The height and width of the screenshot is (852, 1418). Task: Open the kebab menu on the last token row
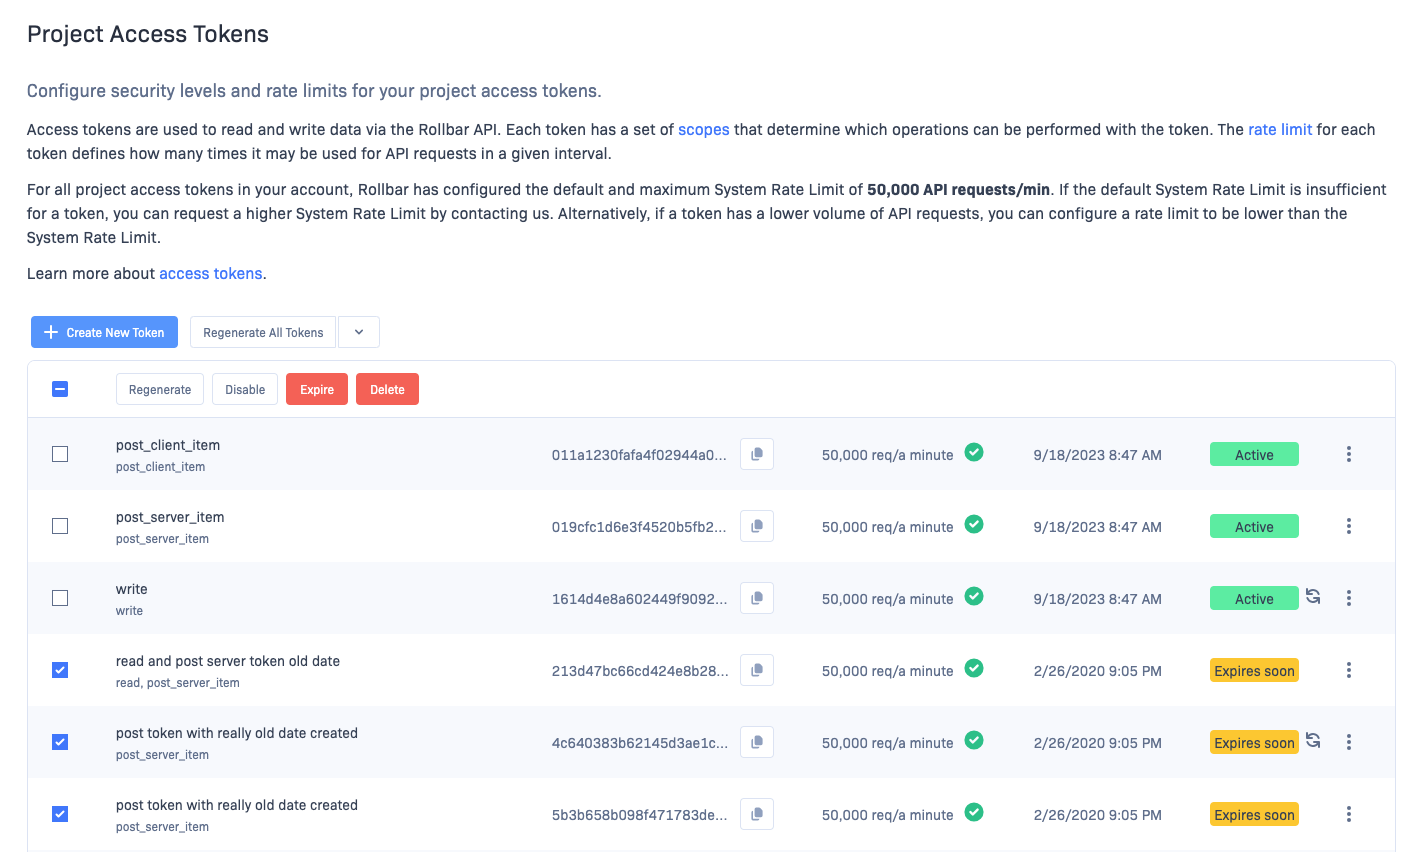[1348, 813]
